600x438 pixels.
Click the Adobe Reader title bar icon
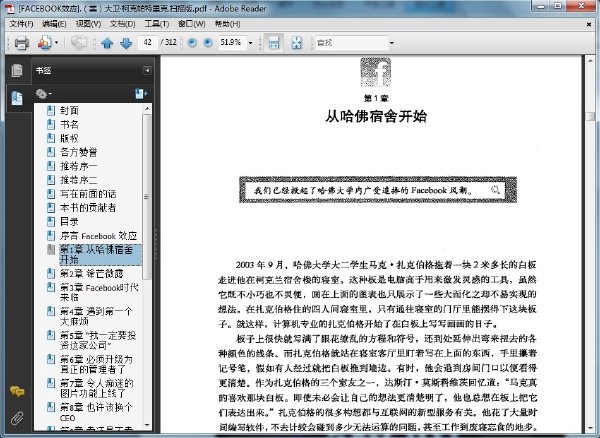[11, 8]
